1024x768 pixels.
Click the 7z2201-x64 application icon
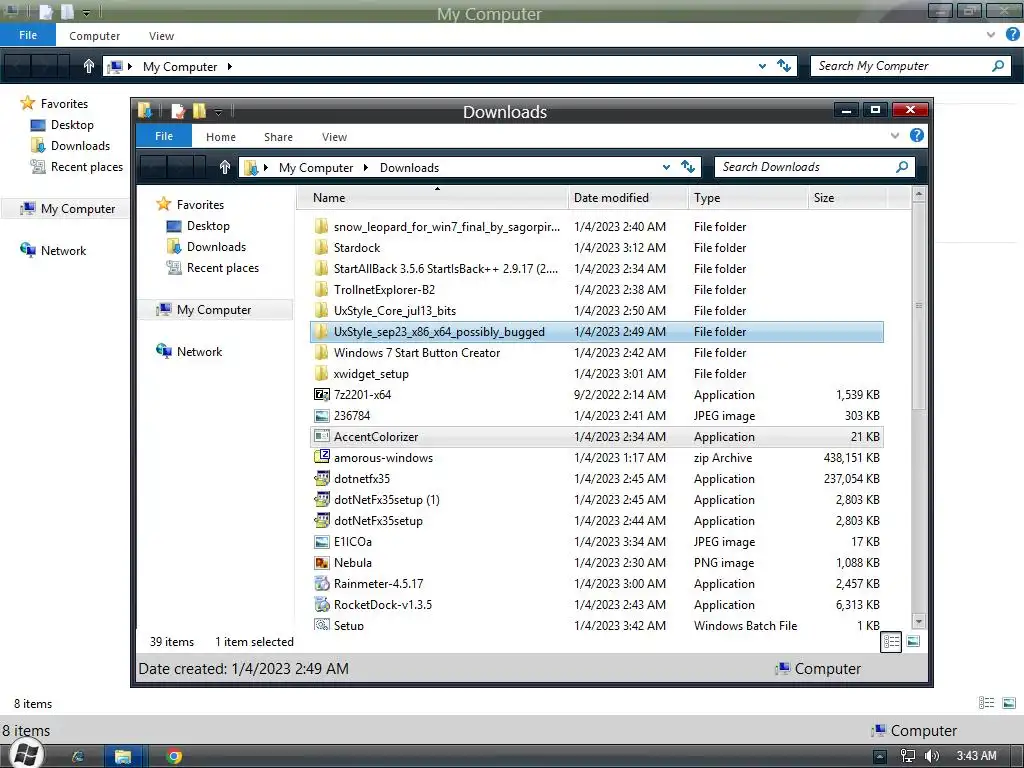[x=321, y=394]
